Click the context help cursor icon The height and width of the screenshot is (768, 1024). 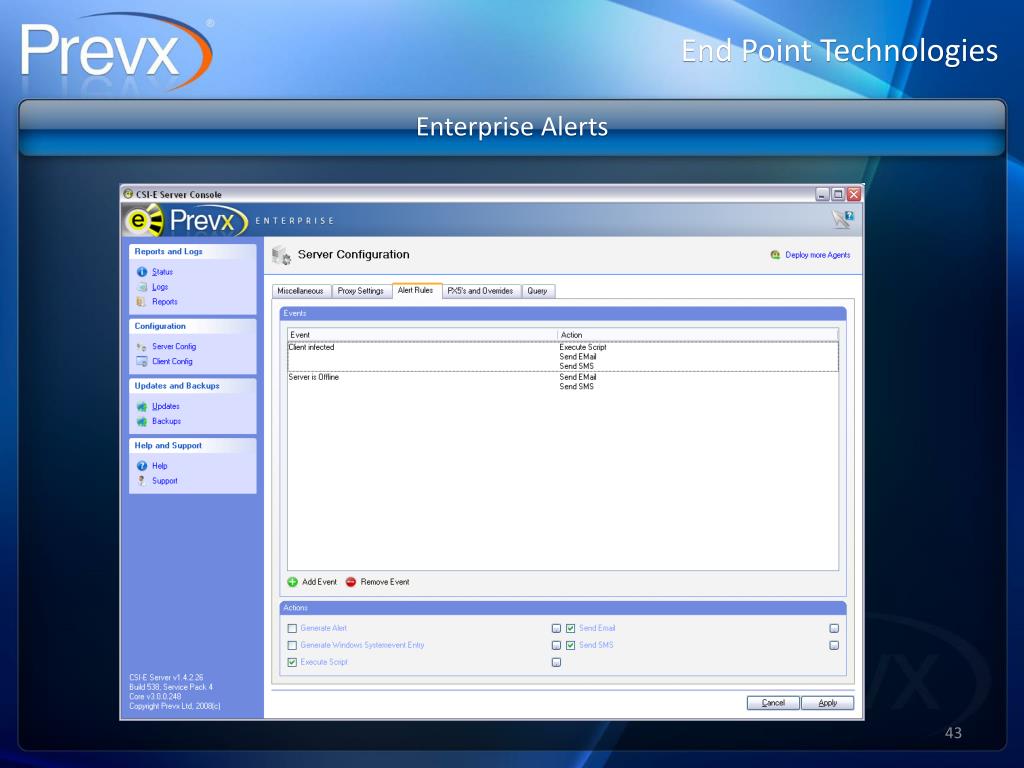842,219
